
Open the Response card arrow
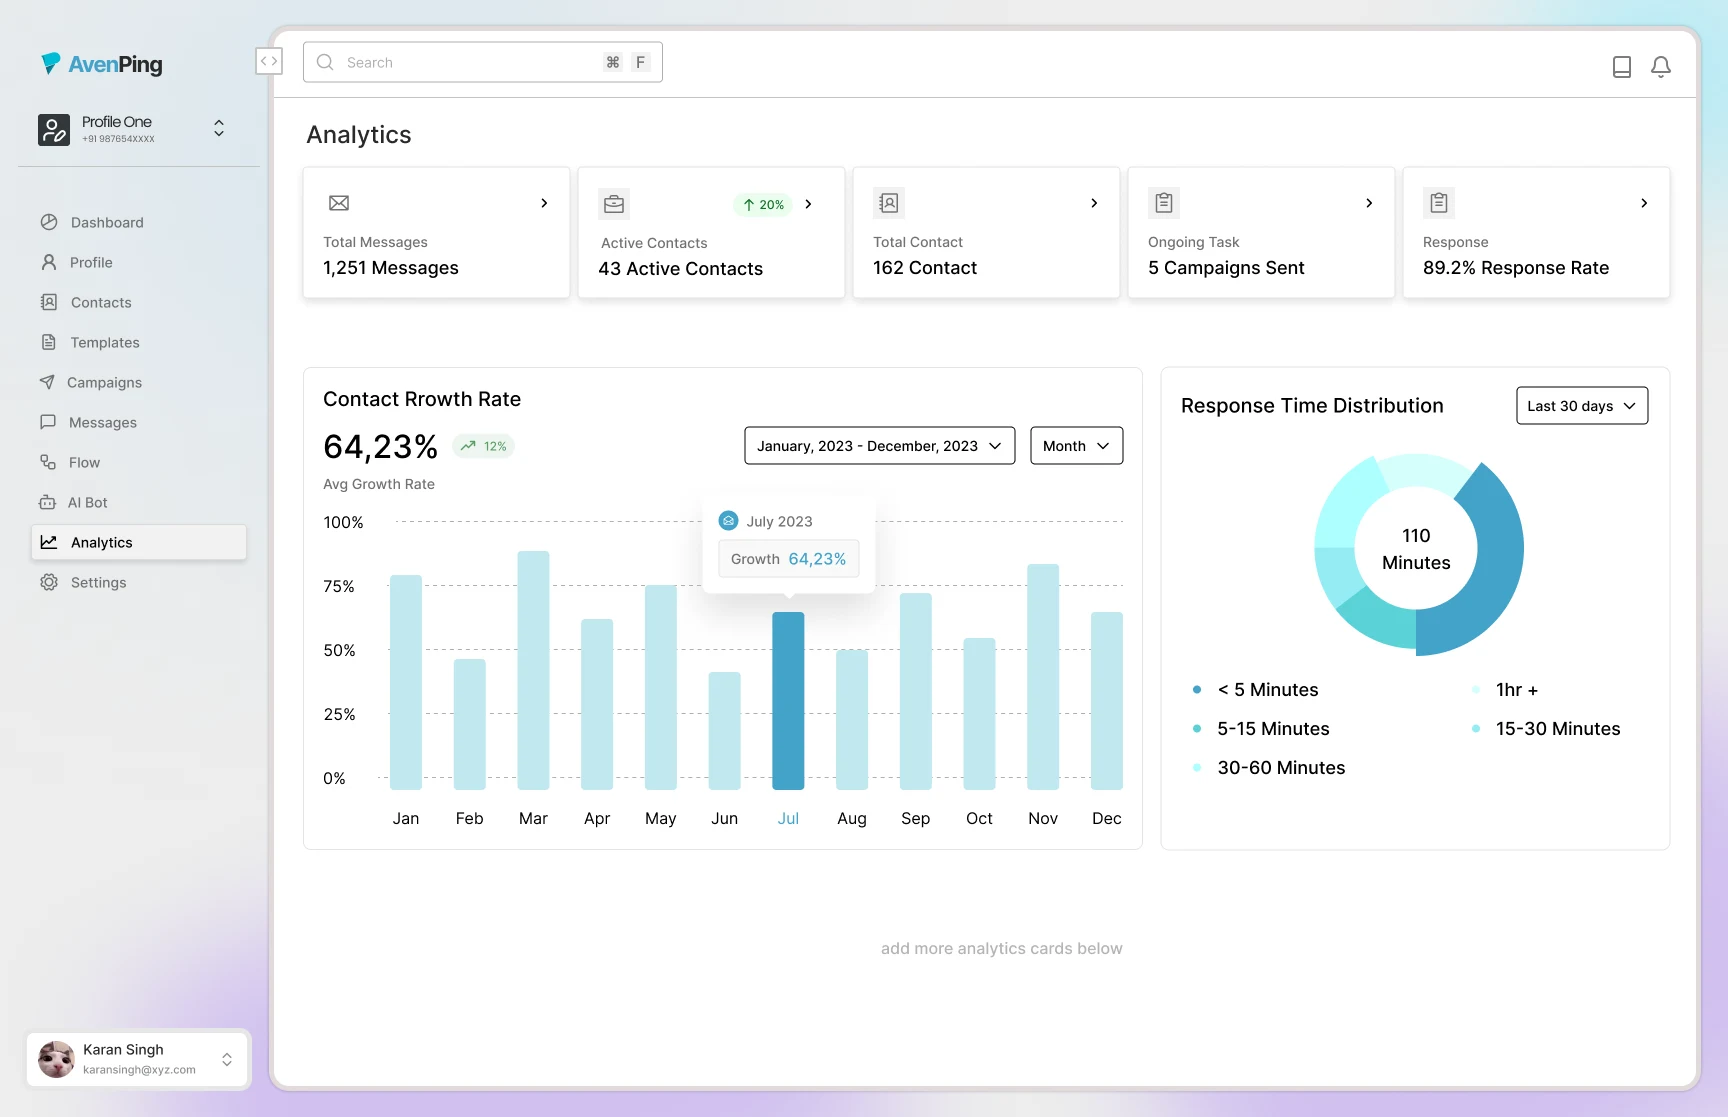pos(1644,203)
